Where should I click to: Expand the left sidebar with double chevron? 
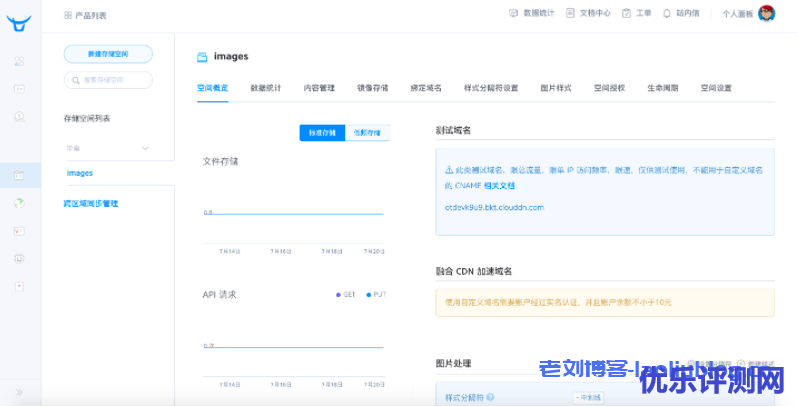pos(19,391)
